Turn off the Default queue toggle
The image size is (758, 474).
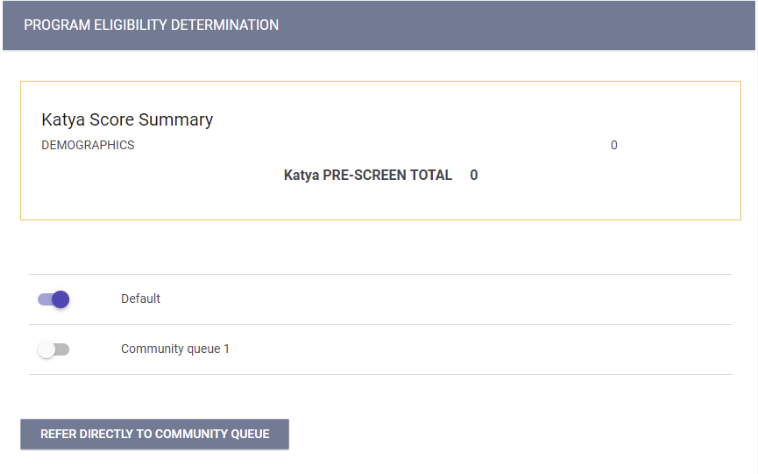pyautogui.click(x=53, y=299)
